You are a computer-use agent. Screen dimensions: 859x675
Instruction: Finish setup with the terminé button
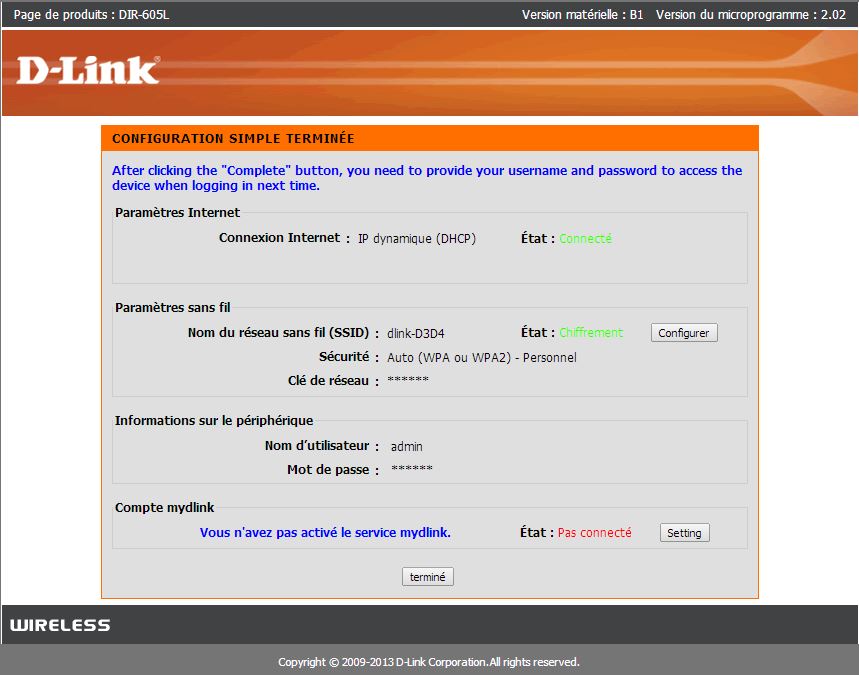(x=428, y=577)
